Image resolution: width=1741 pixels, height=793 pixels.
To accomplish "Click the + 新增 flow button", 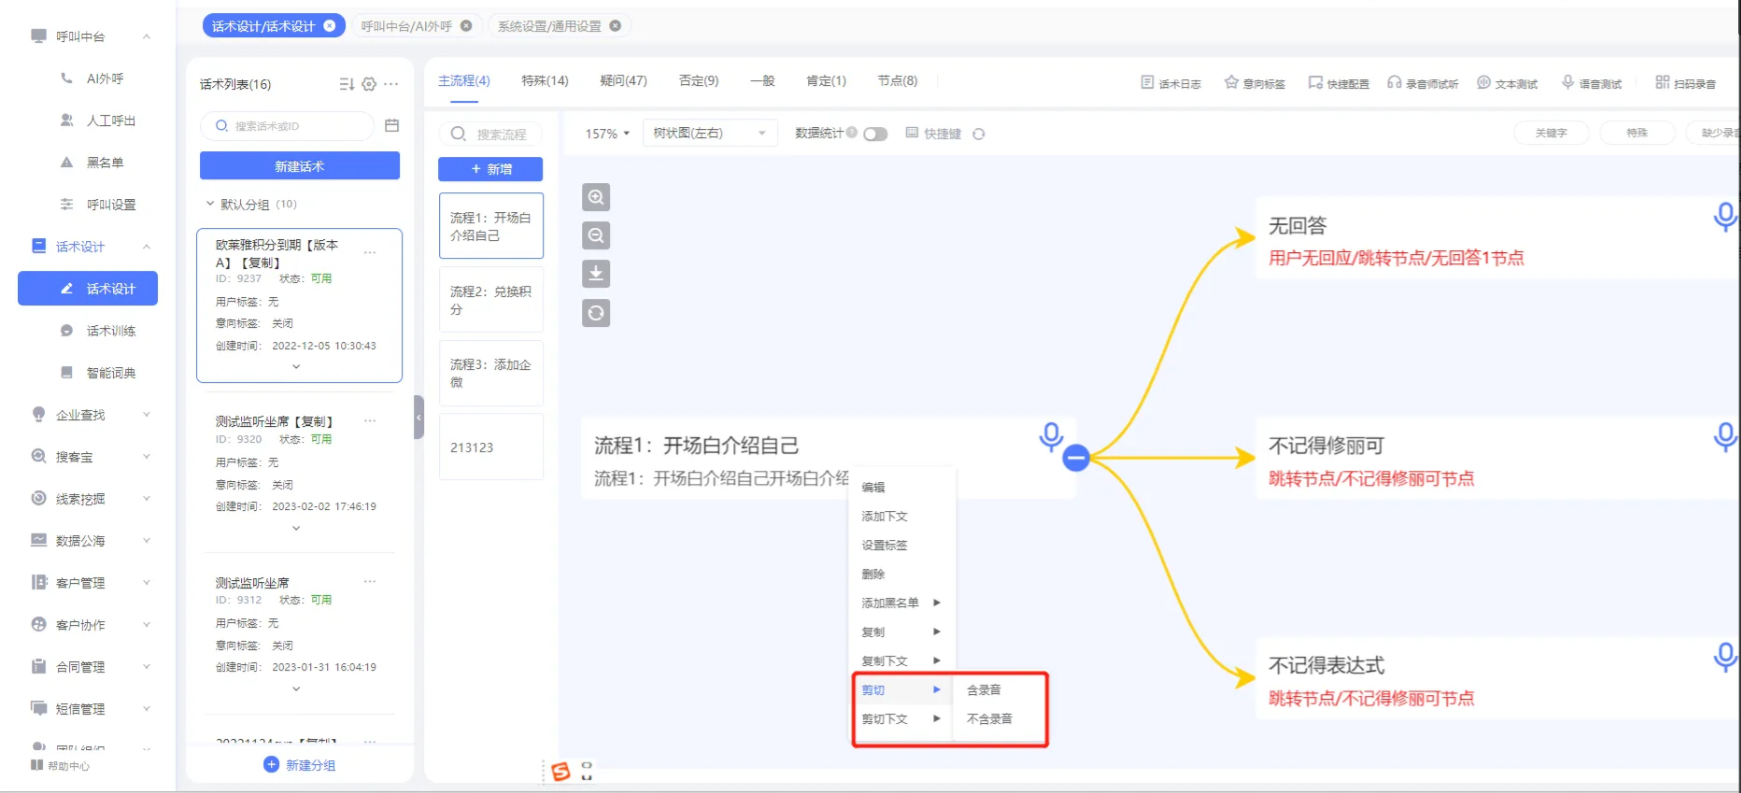I will tap(490, 170).
